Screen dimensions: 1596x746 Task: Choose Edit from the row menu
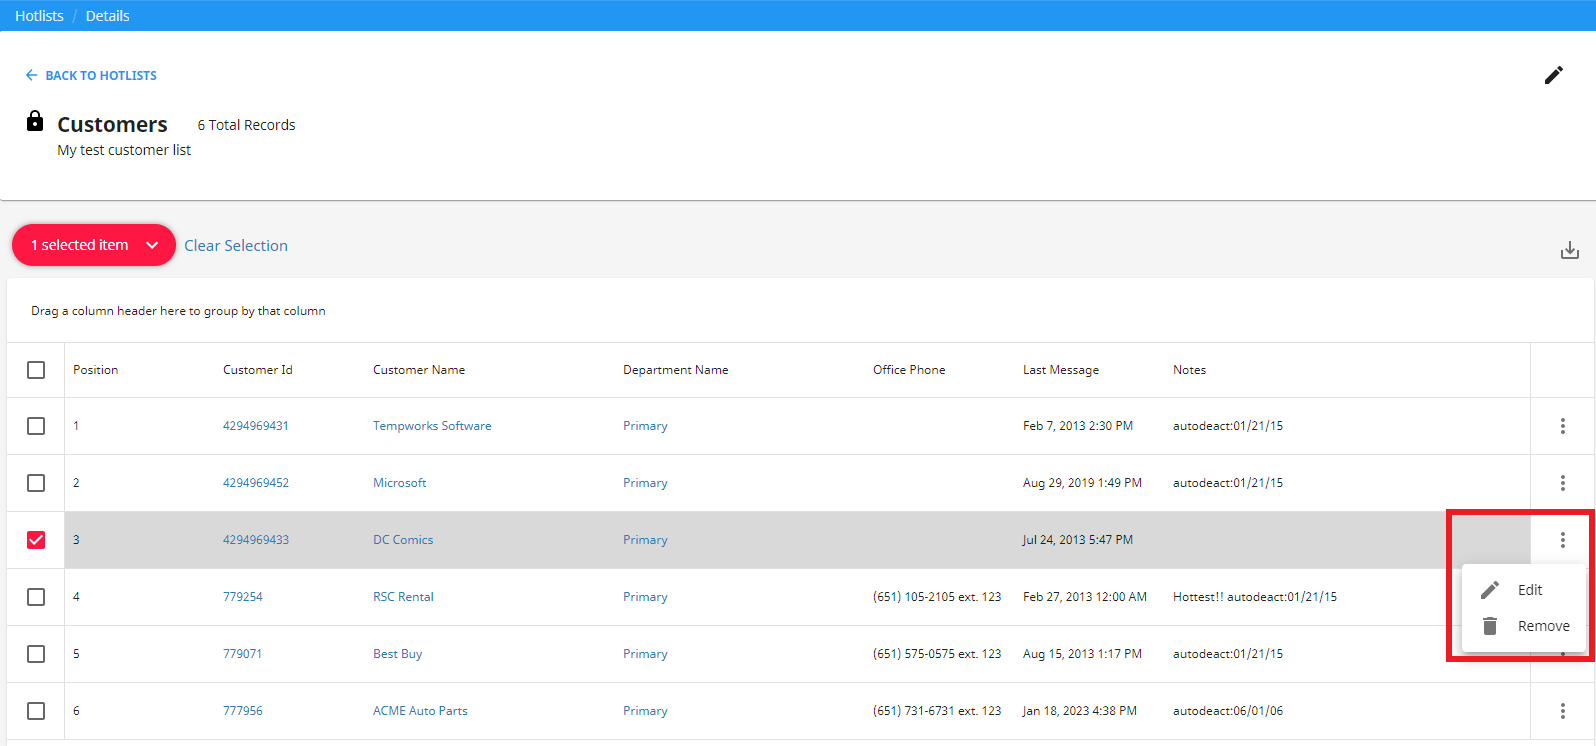[x=1524, y=590]
